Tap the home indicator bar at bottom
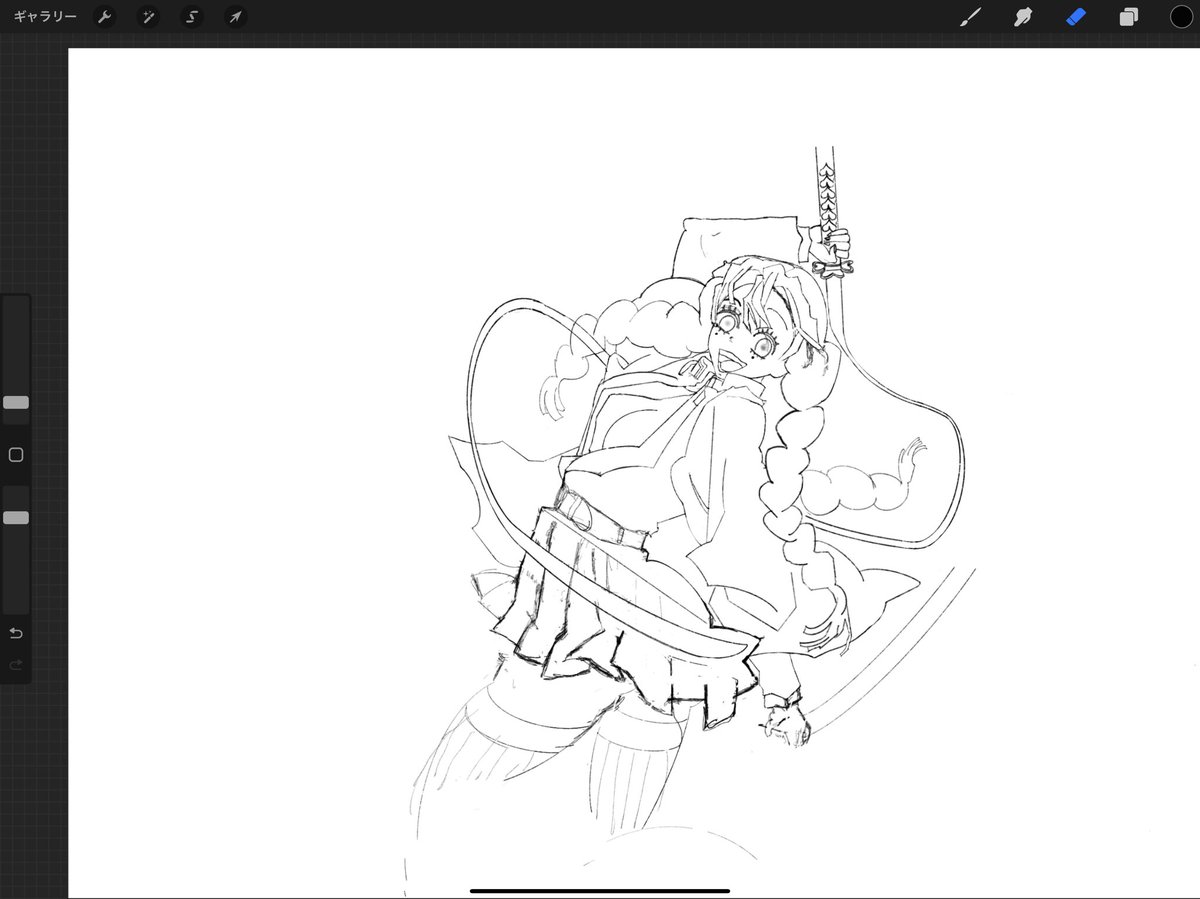Screen dimensions: 1200x899 600,891
